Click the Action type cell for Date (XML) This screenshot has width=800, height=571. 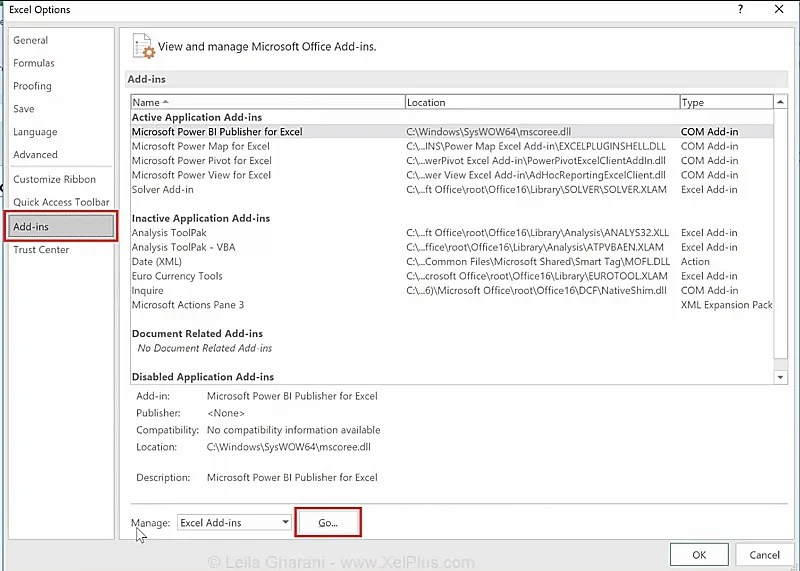(695, 262)
